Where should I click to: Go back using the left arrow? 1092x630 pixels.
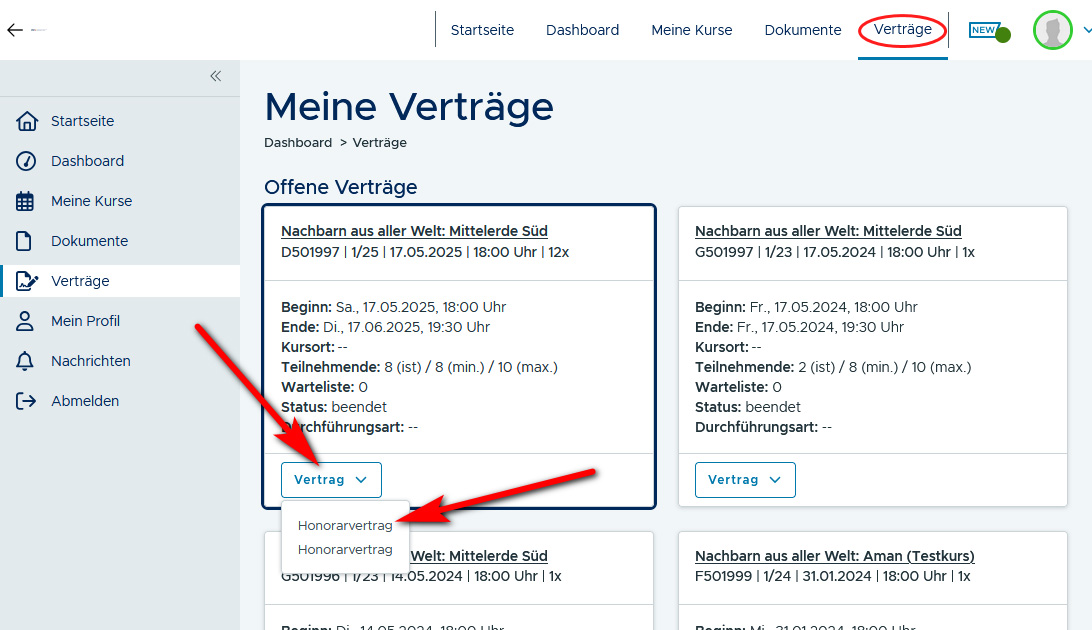click(x=14, y=30)
